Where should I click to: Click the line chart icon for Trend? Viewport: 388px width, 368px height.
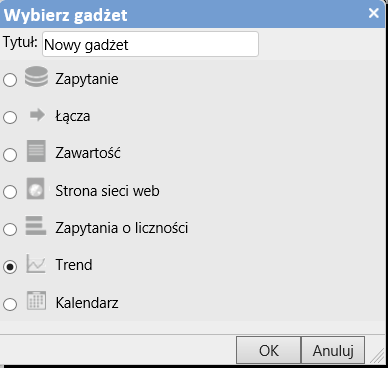(36, 264)
